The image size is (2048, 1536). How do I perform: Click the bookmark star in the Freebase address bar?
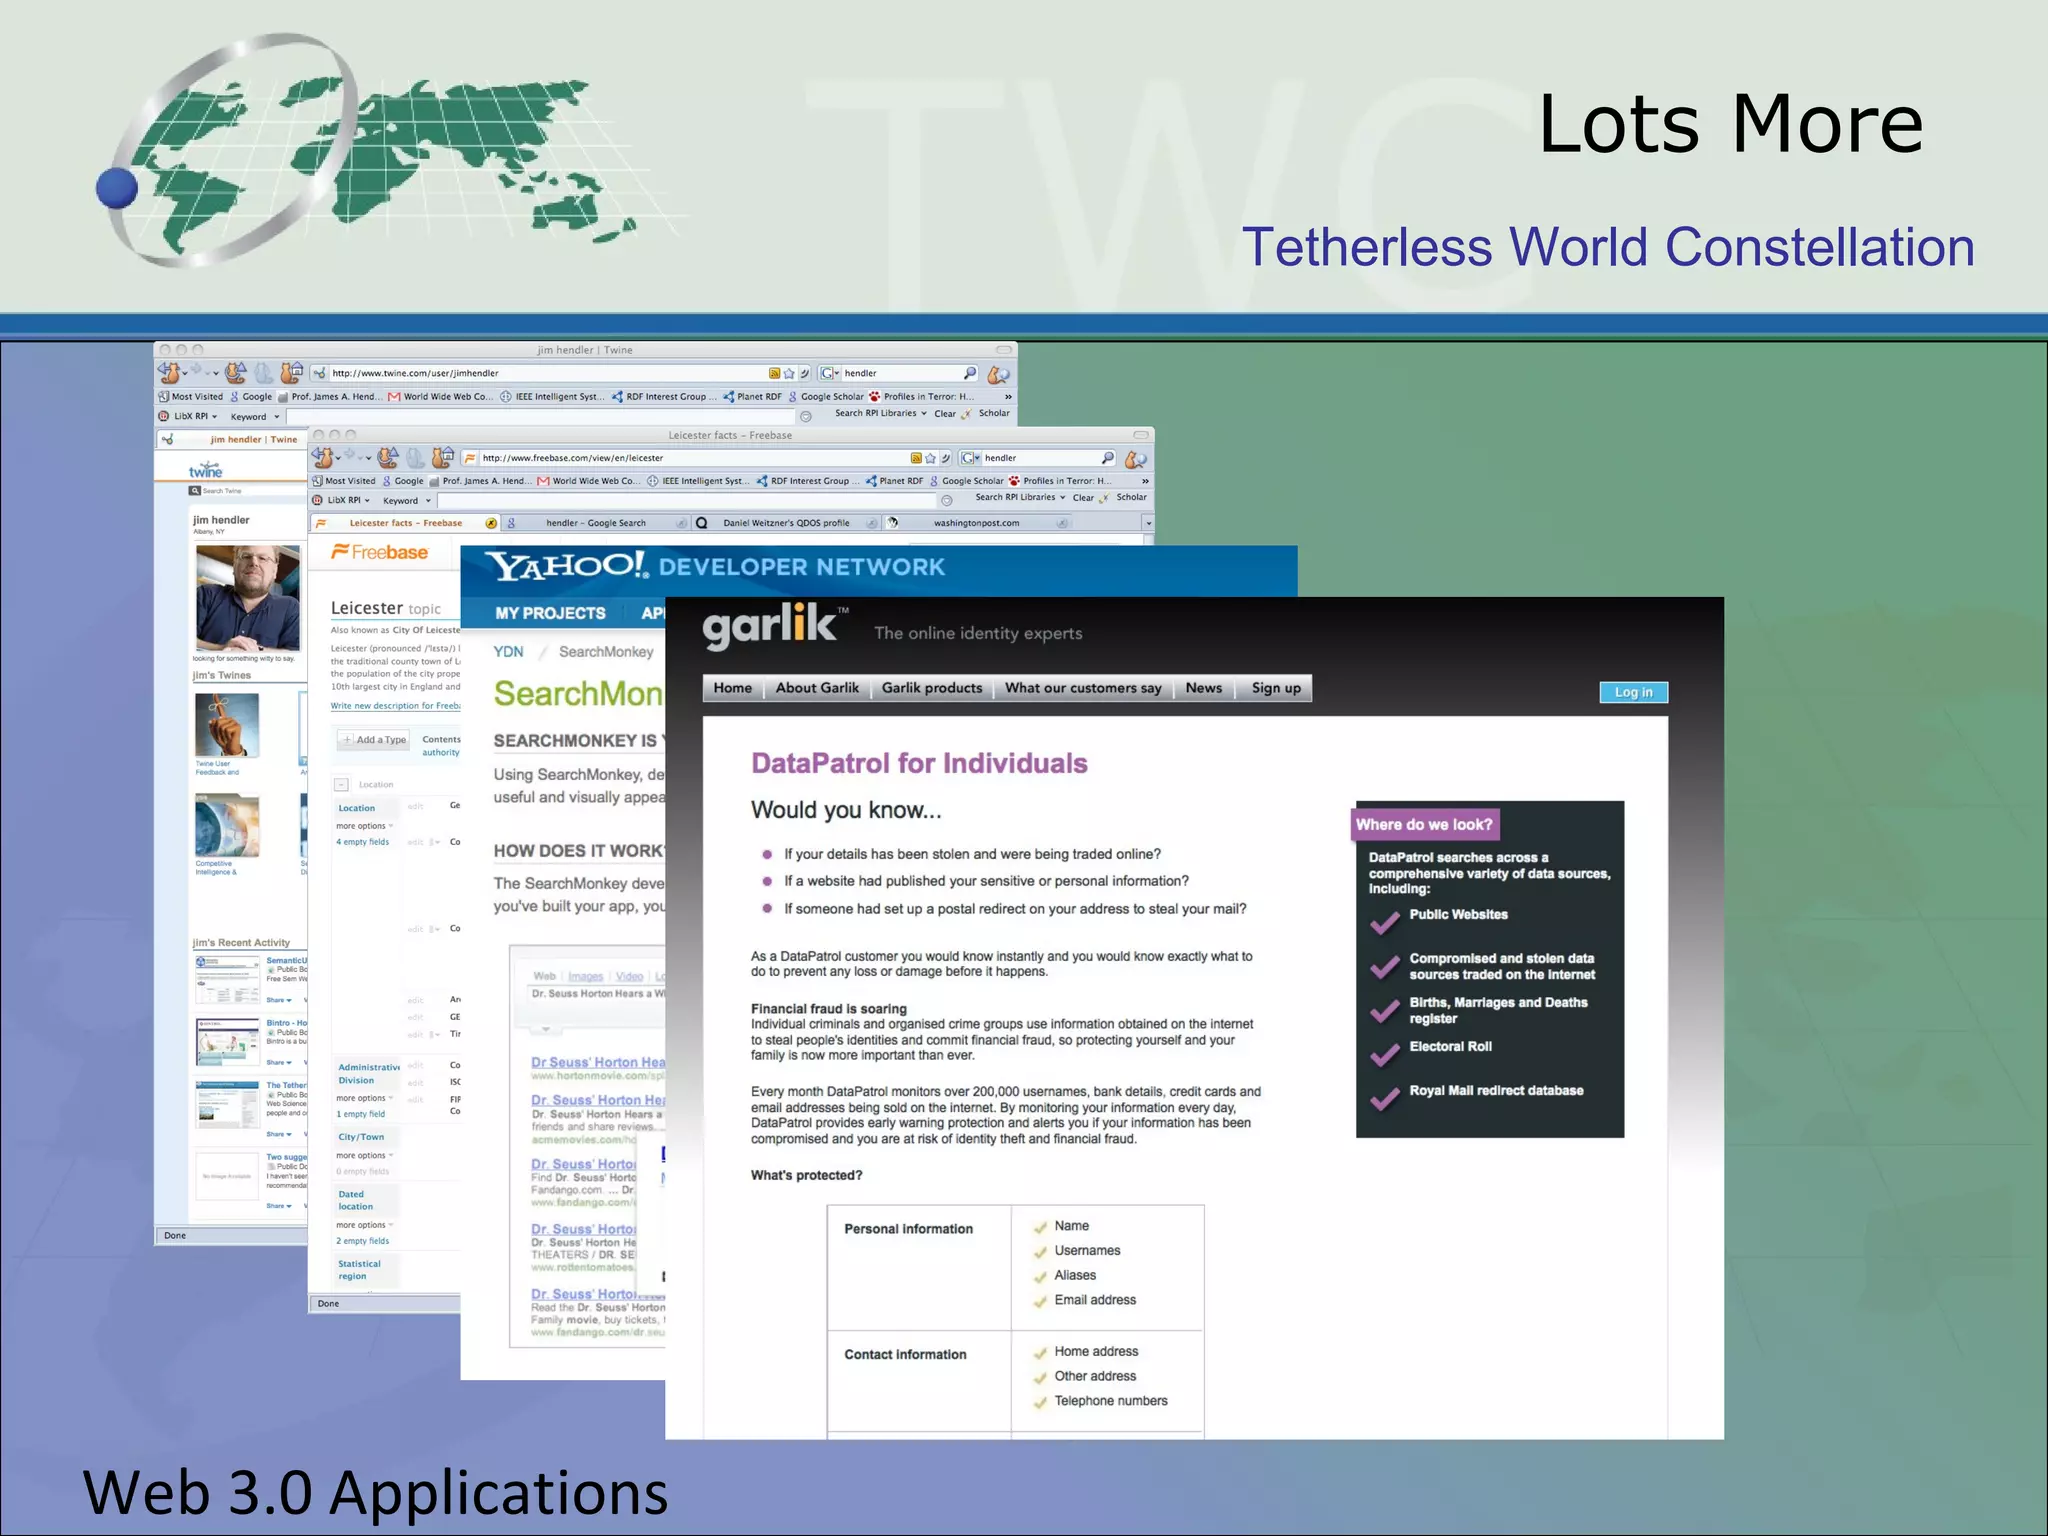(931, 458)
